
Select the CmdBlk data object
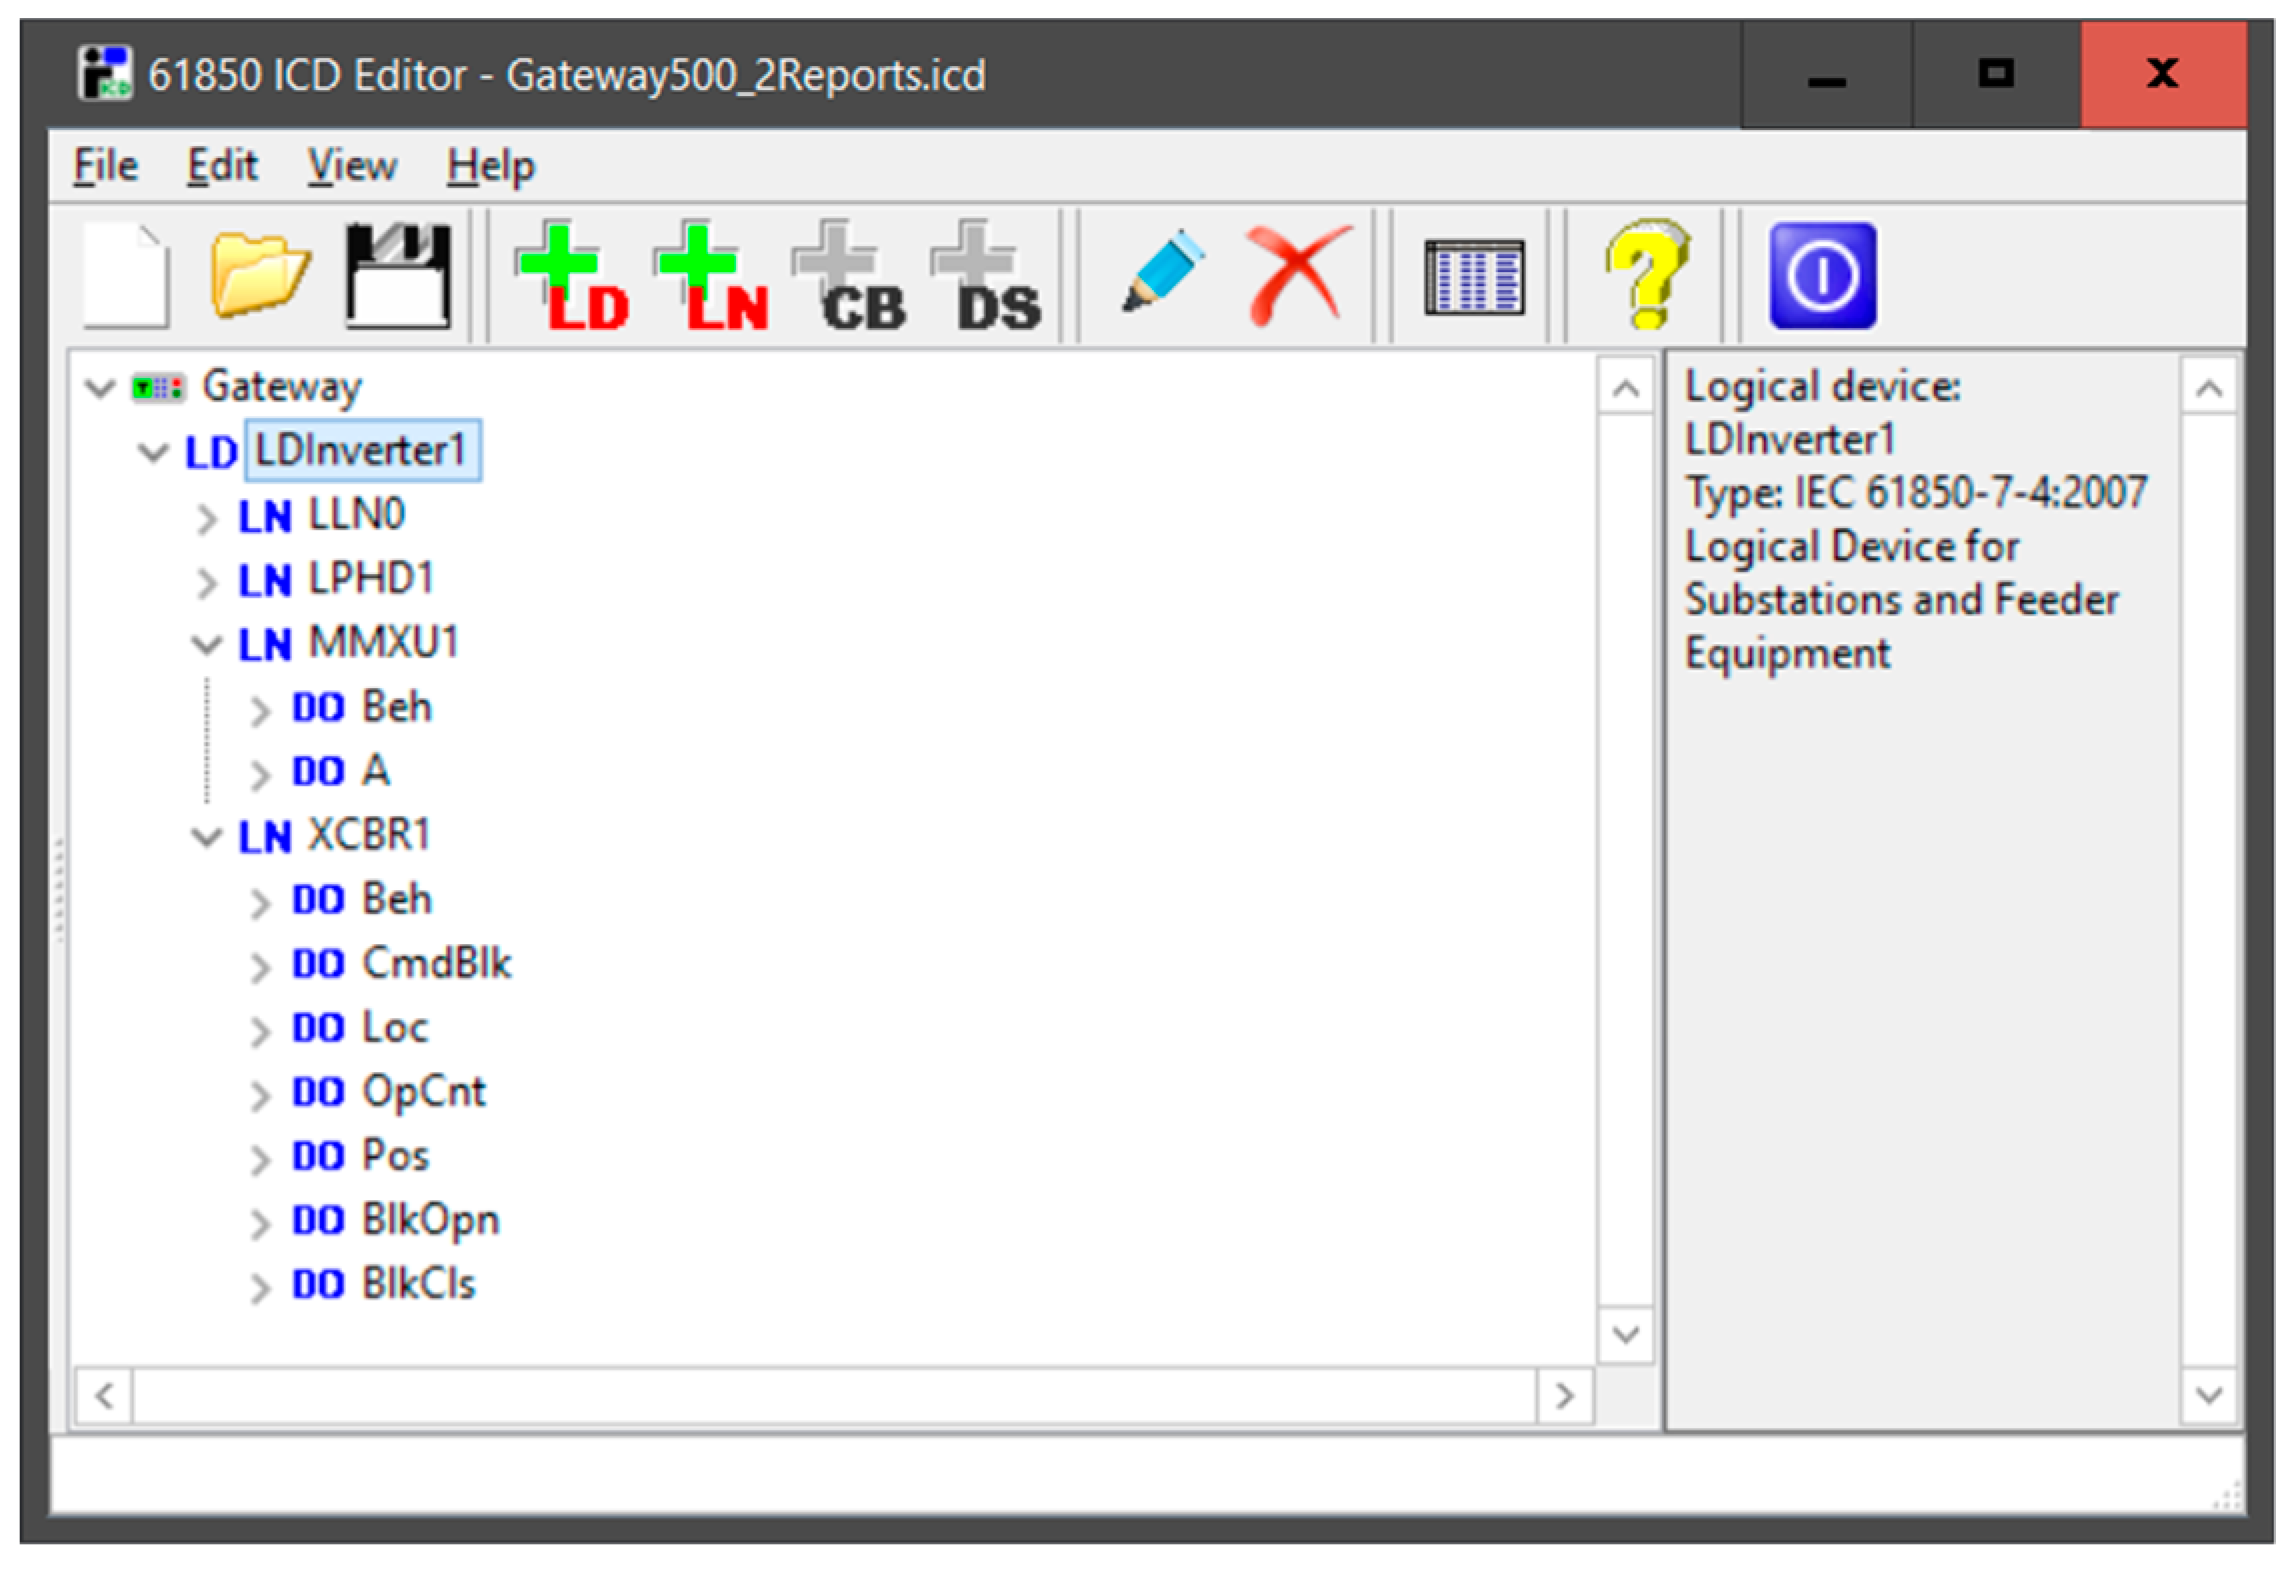436,963
